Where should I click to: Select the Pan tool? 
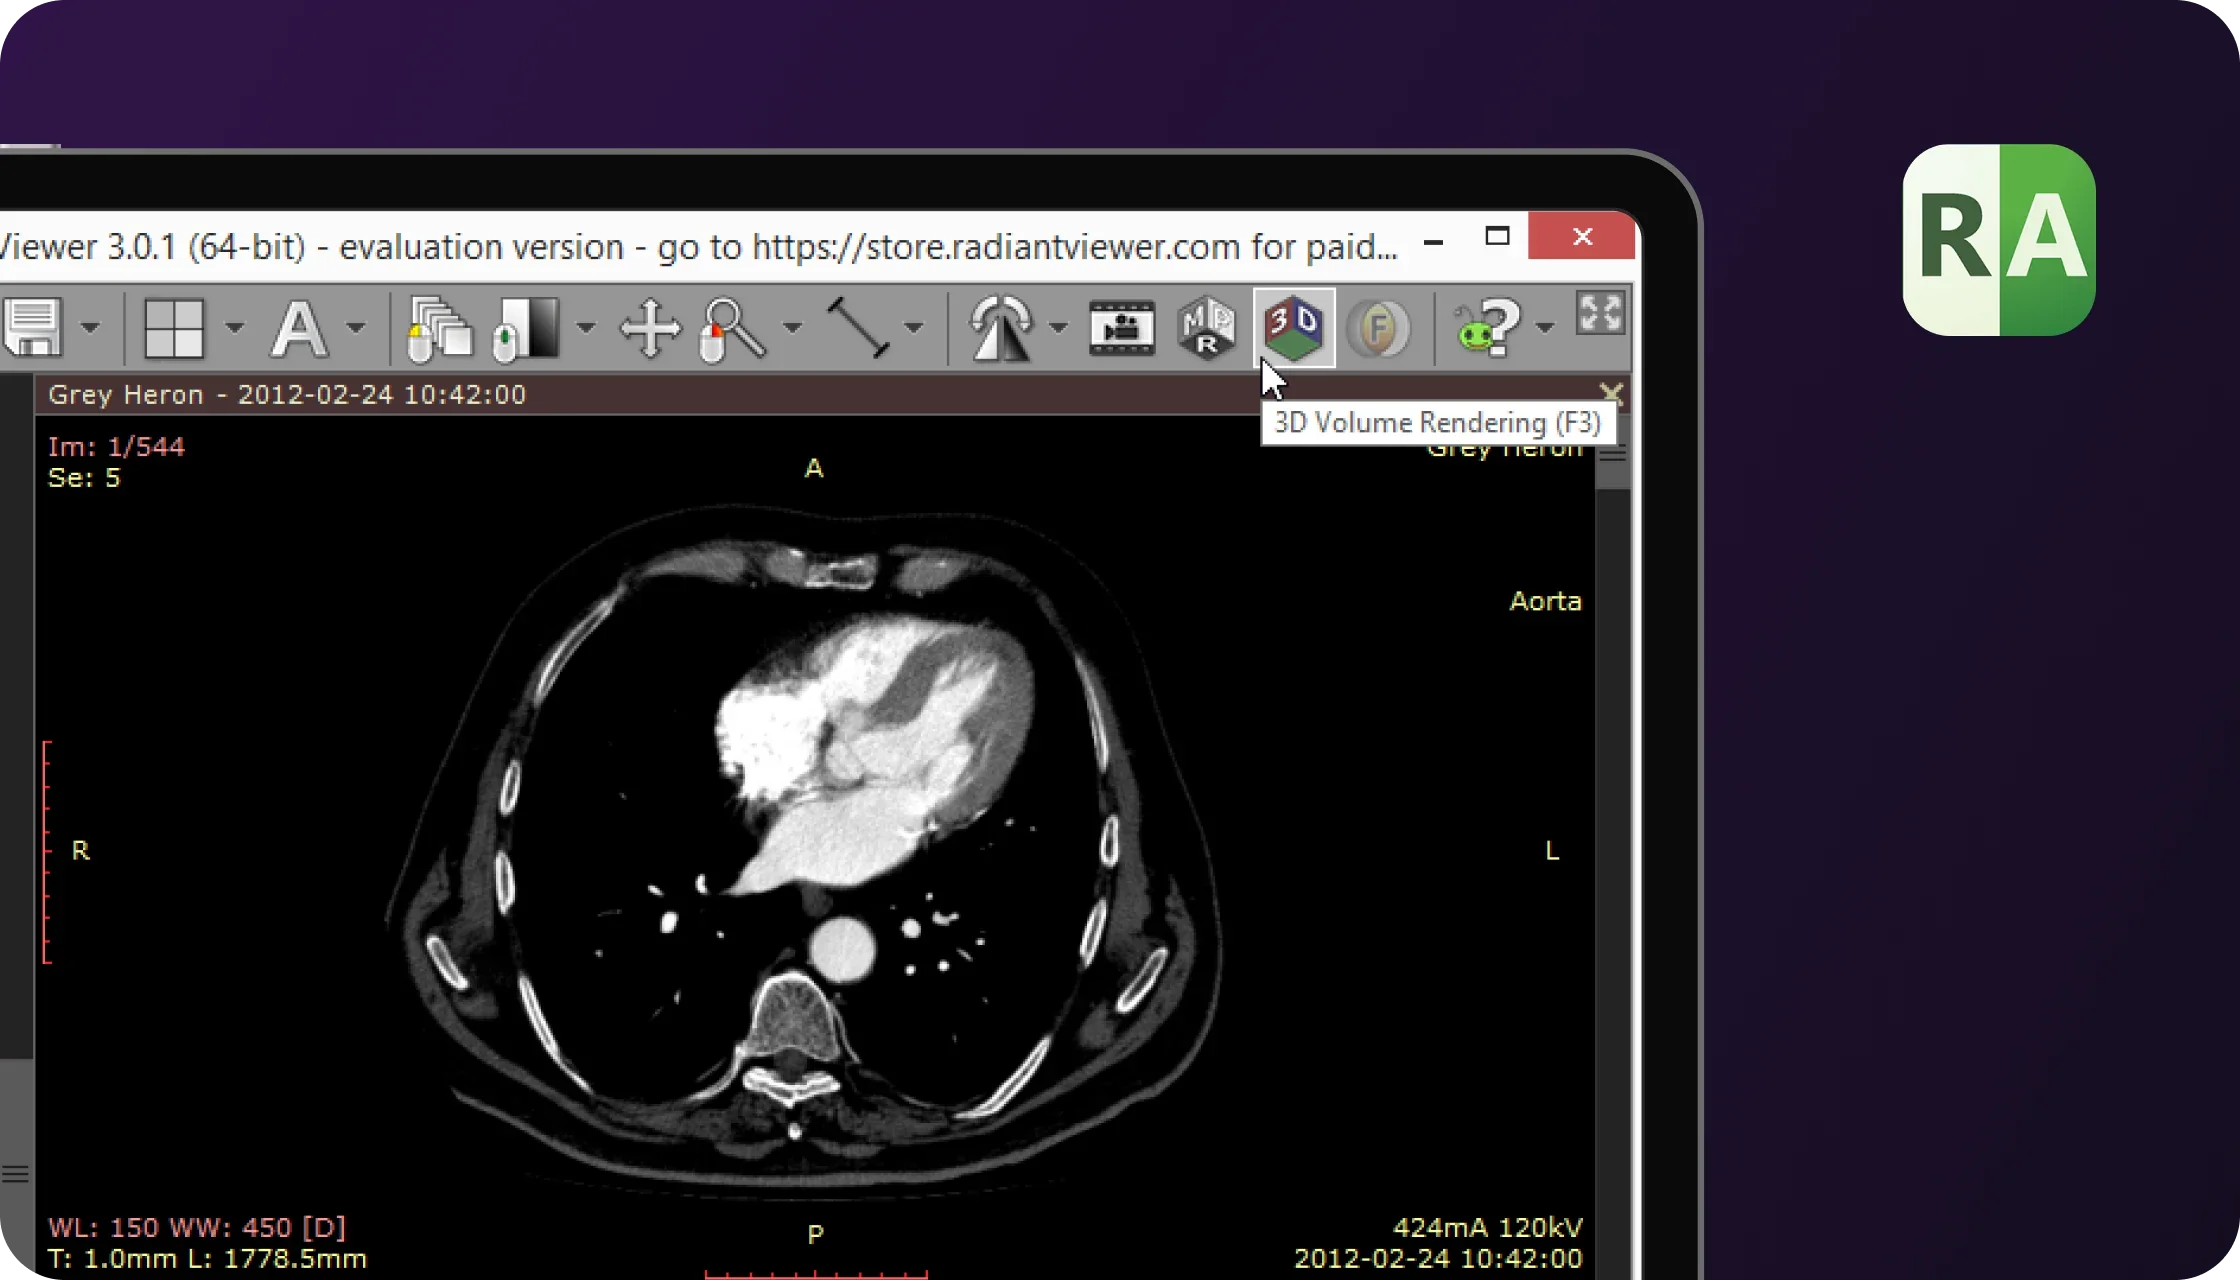coord(650,328)
